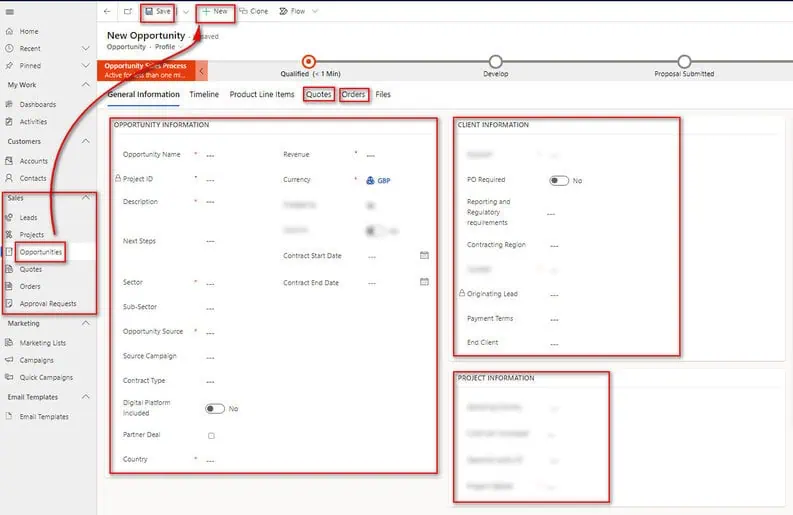Switch to the Quotes tab
The width and height of the screenshot is (793, 515).
(x=319, y=95)
